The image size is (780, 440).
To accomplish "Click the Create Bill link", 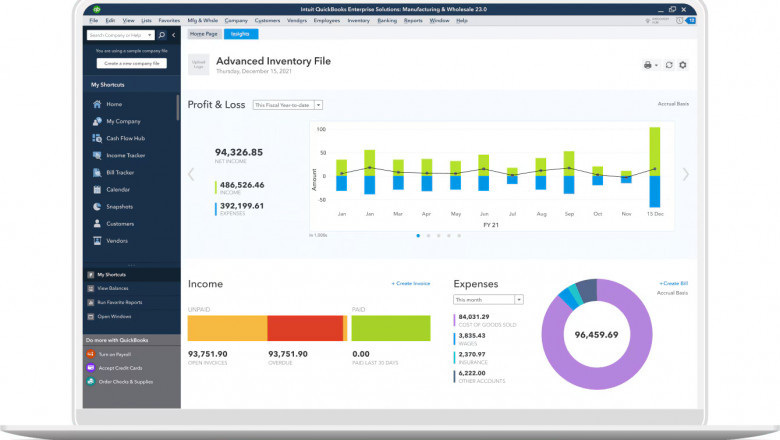I will pyautogui.click(x=674, y=283).
